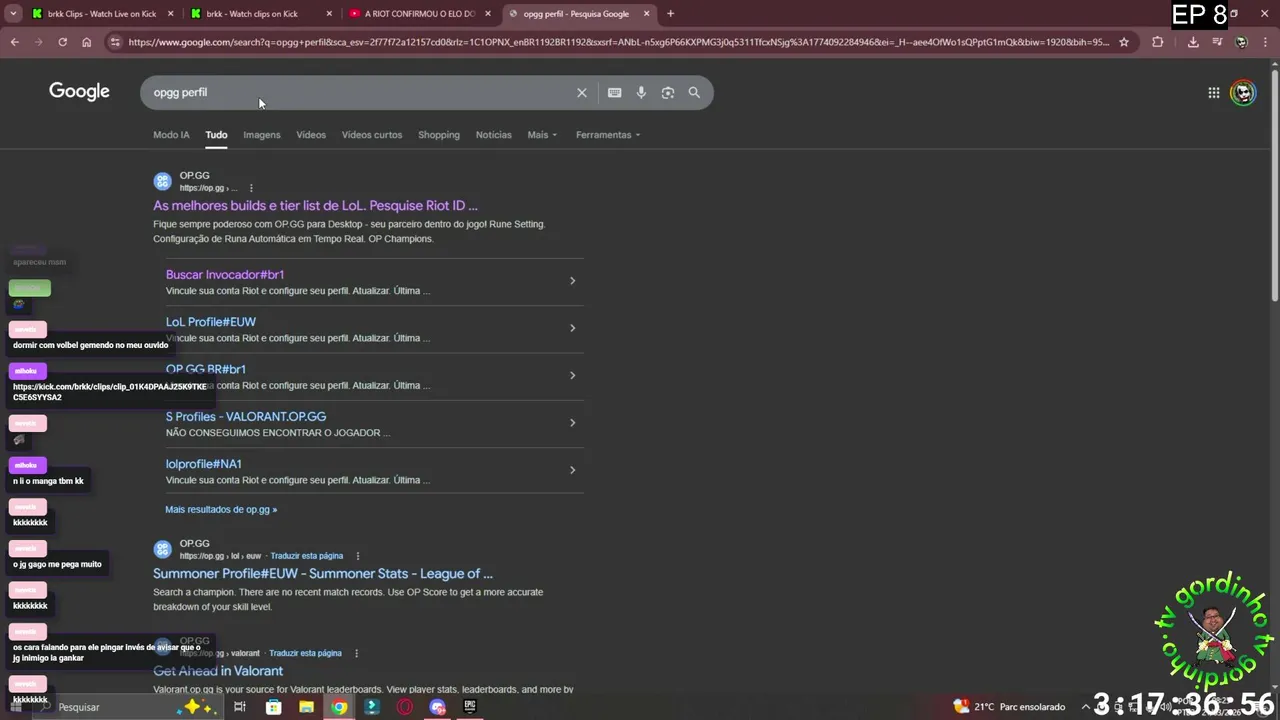Image resolution: width=1280 pixels, height=720 pixels.
Task: Select the Vídeos curtos search tab
Action: pyautogui.click(x=372, y=135)
